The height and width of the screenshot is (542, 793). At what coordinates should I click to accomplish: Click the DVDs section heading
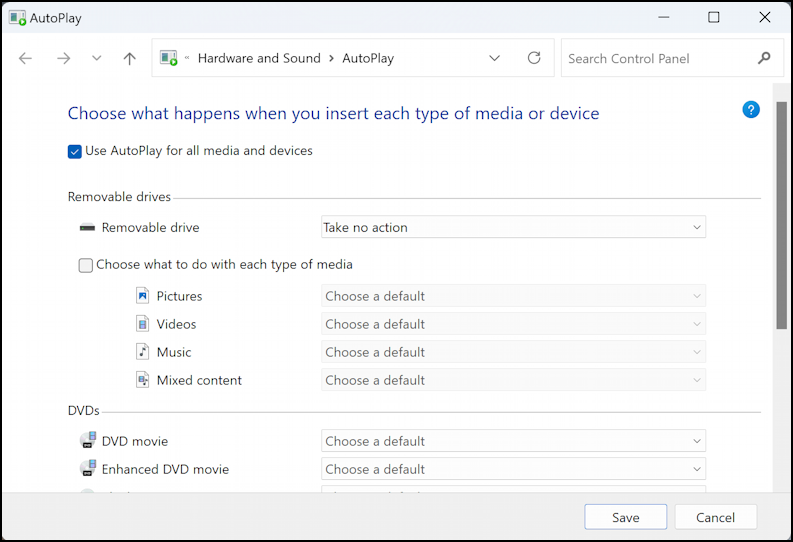pyautogui.click(x=83, y=411)
